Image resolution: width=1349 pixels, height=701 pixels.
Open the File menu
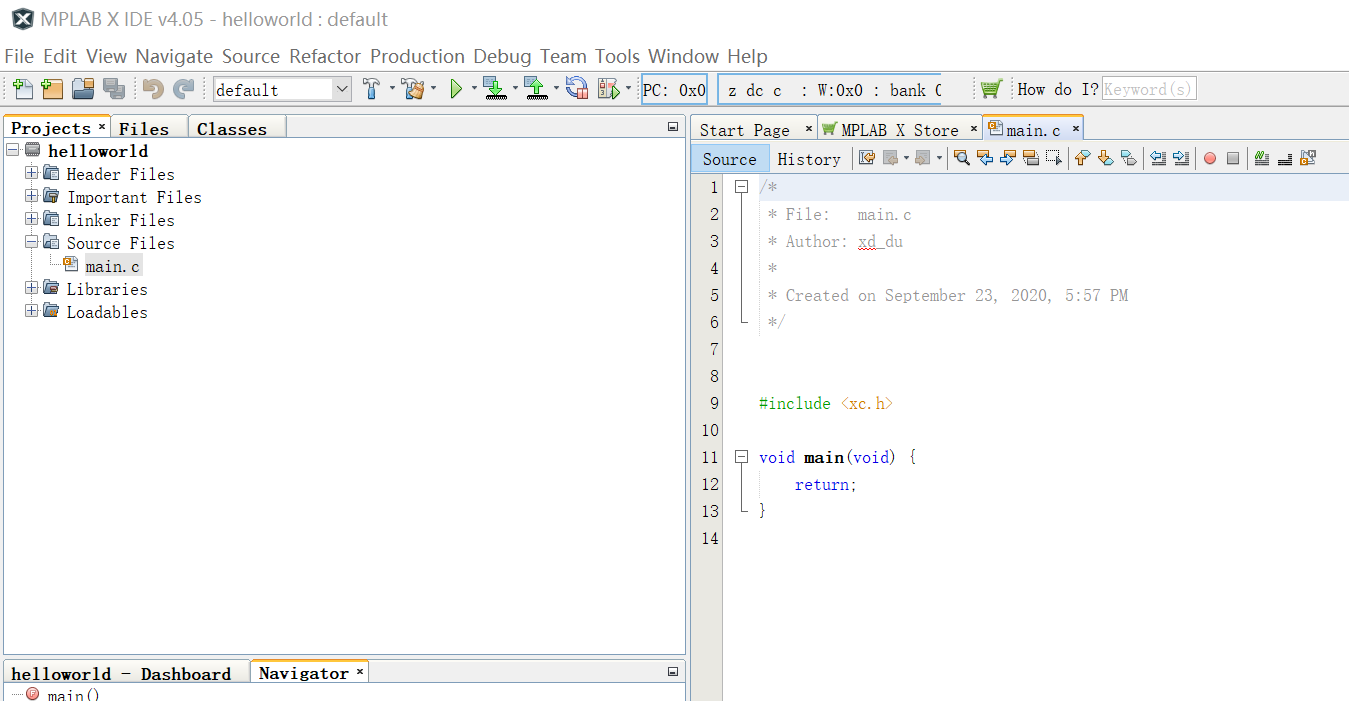coord(19,56)
